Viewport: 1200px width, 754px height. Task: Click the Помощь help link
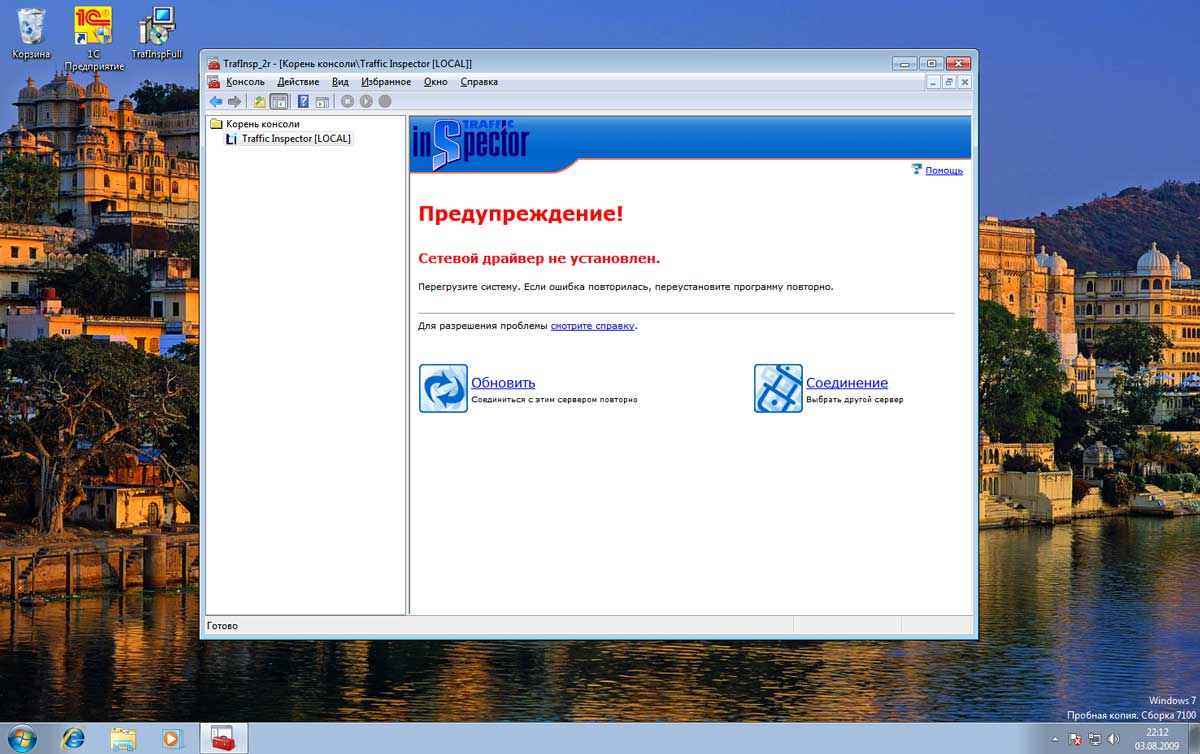pos(944,170)
